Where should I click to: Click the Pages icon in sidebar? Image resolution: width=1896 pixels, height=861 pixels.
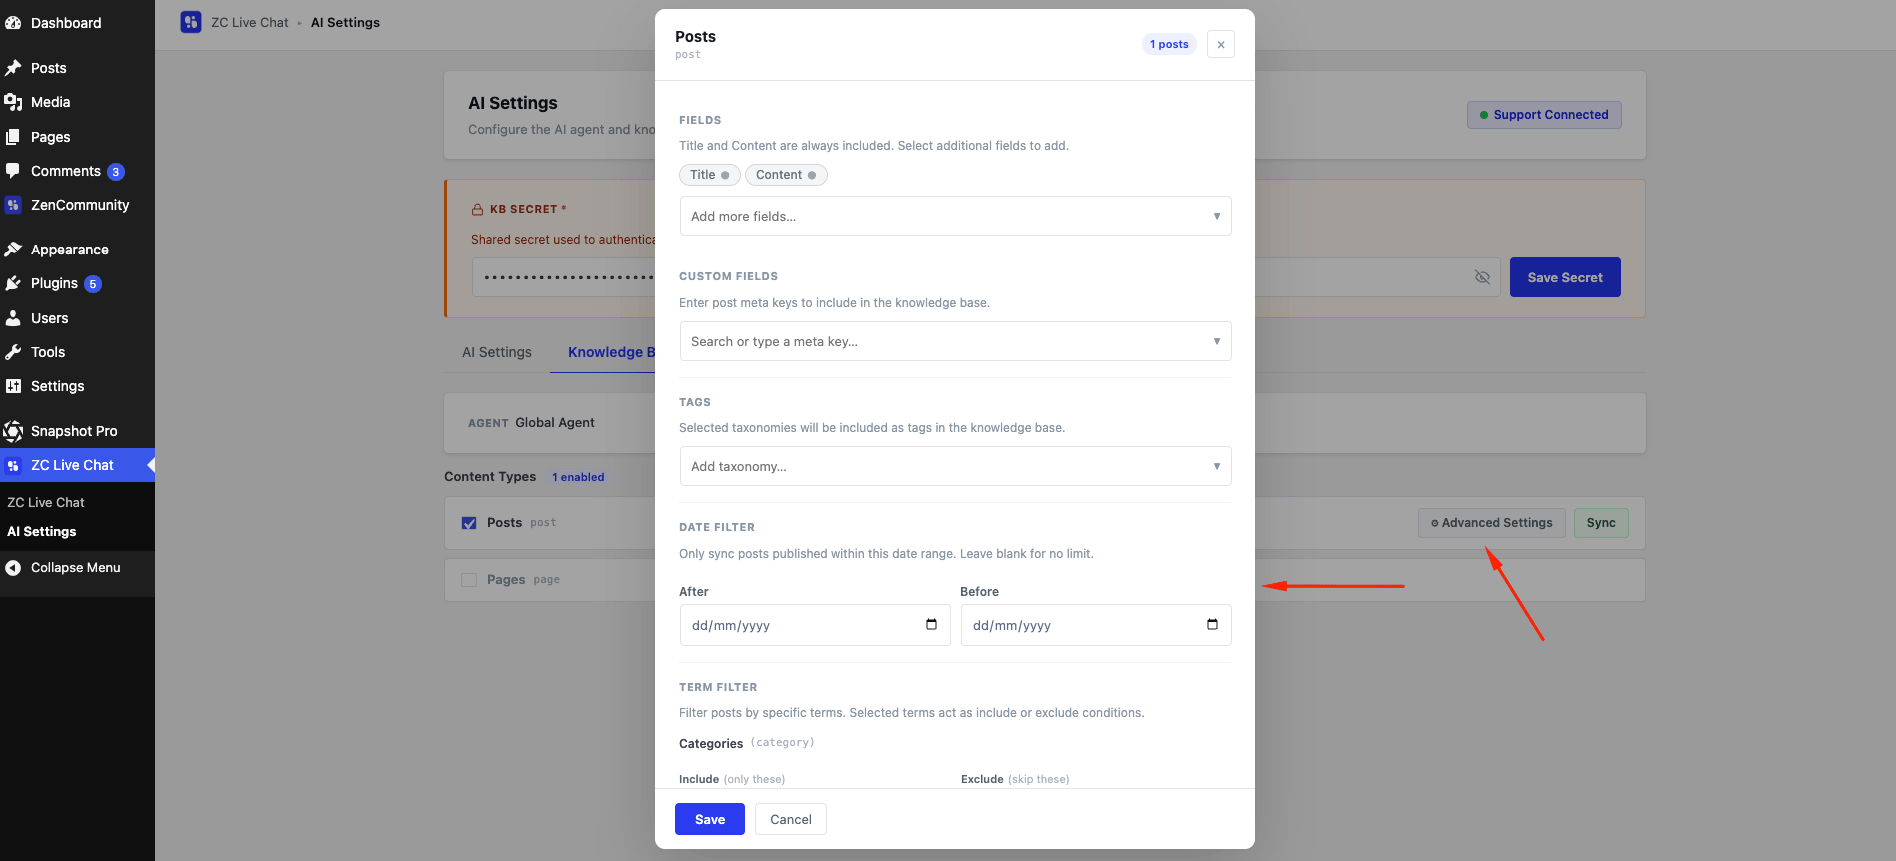pyautogui.click(x=13, y=137)
